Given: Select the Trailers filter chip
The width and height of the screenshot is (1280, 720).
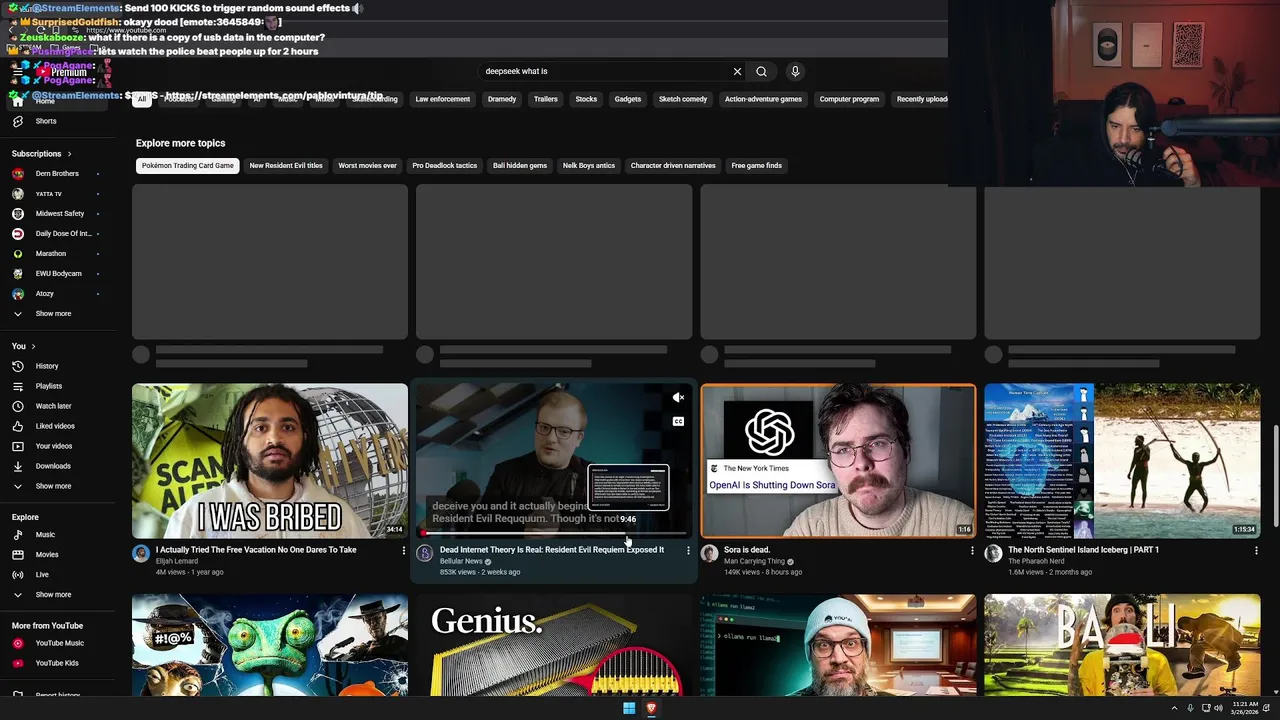Looking at the screenshot, I should coord(546,99).
